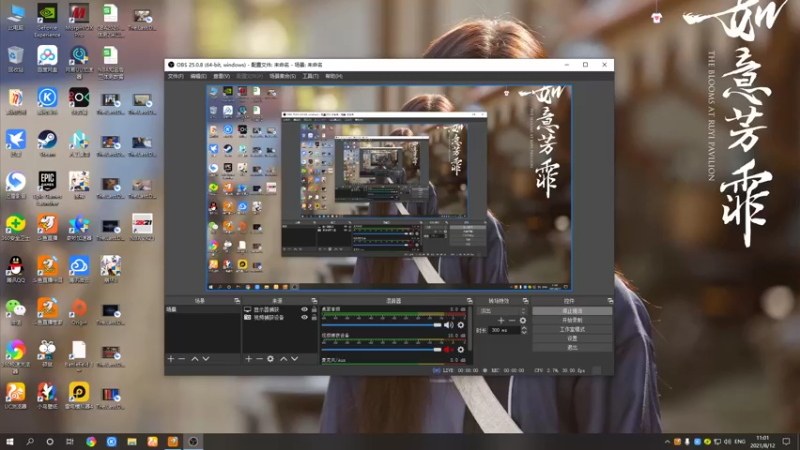Image resolution: width=800 pixels, height=450 pixels.
Task: Select the Epic Games Launcher desktop icon
Action: coord(47,188)
